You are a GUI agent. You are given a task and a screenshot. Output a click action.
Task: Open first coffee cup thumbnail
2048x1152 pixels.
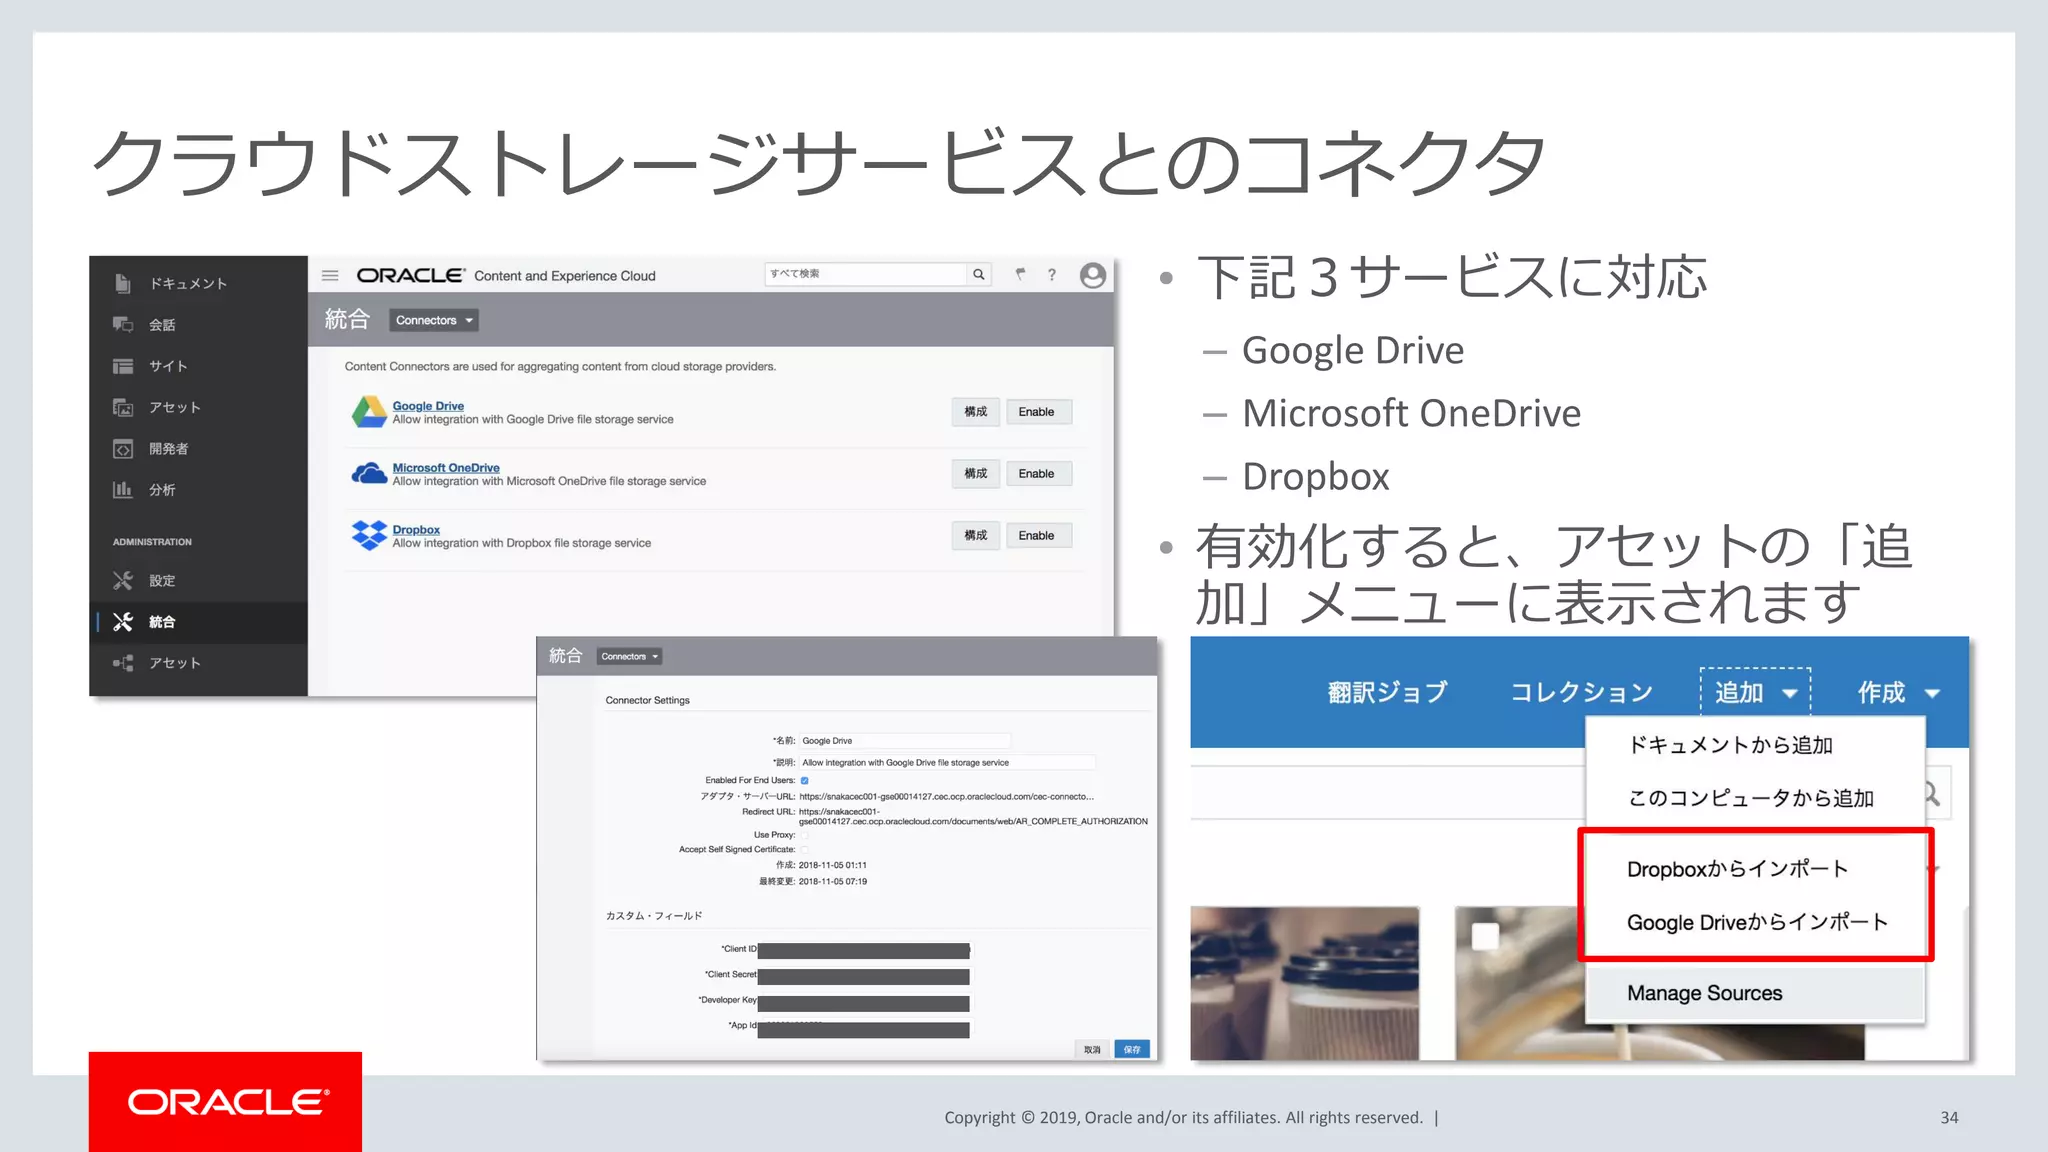(1305, 983)
